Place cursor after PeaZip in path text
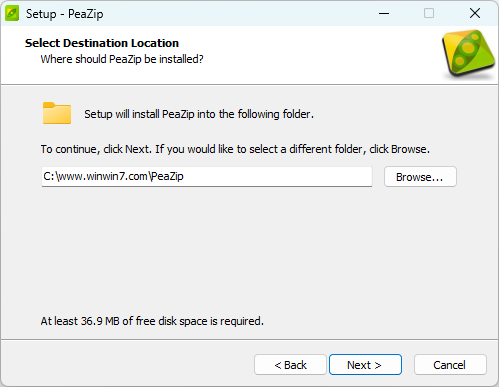 (184, 176)
